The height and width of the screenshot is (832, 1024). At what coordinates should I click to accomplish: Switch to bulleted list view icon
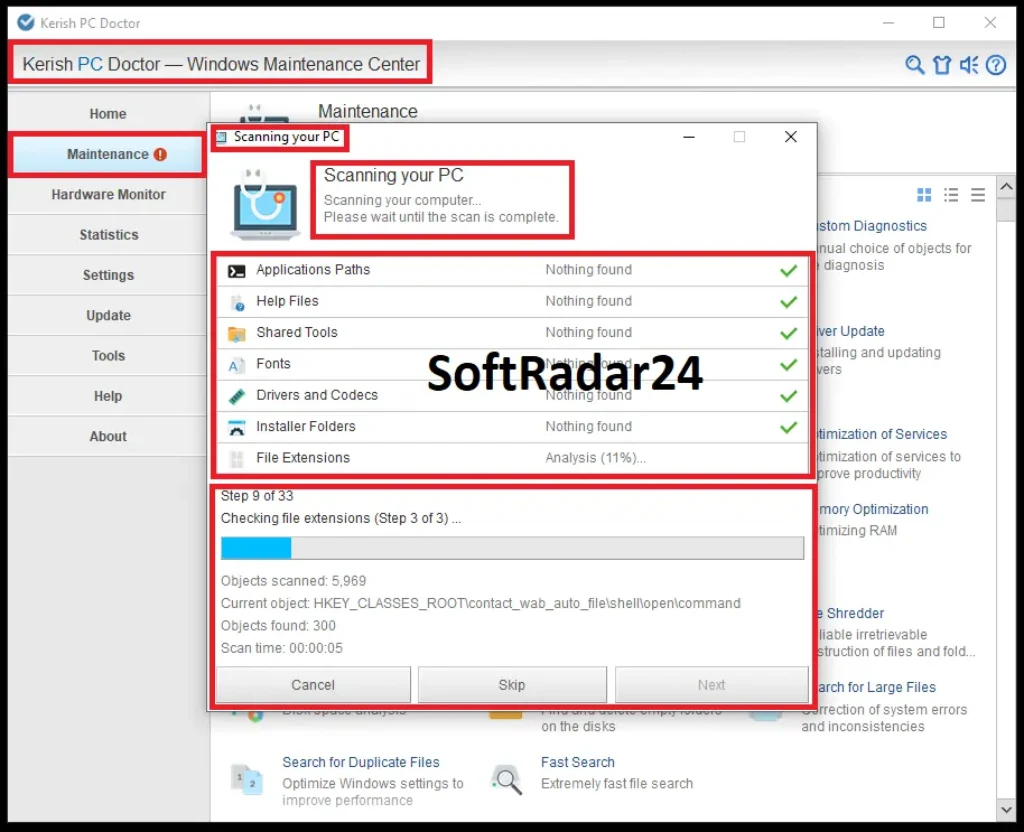click(951, 194)
